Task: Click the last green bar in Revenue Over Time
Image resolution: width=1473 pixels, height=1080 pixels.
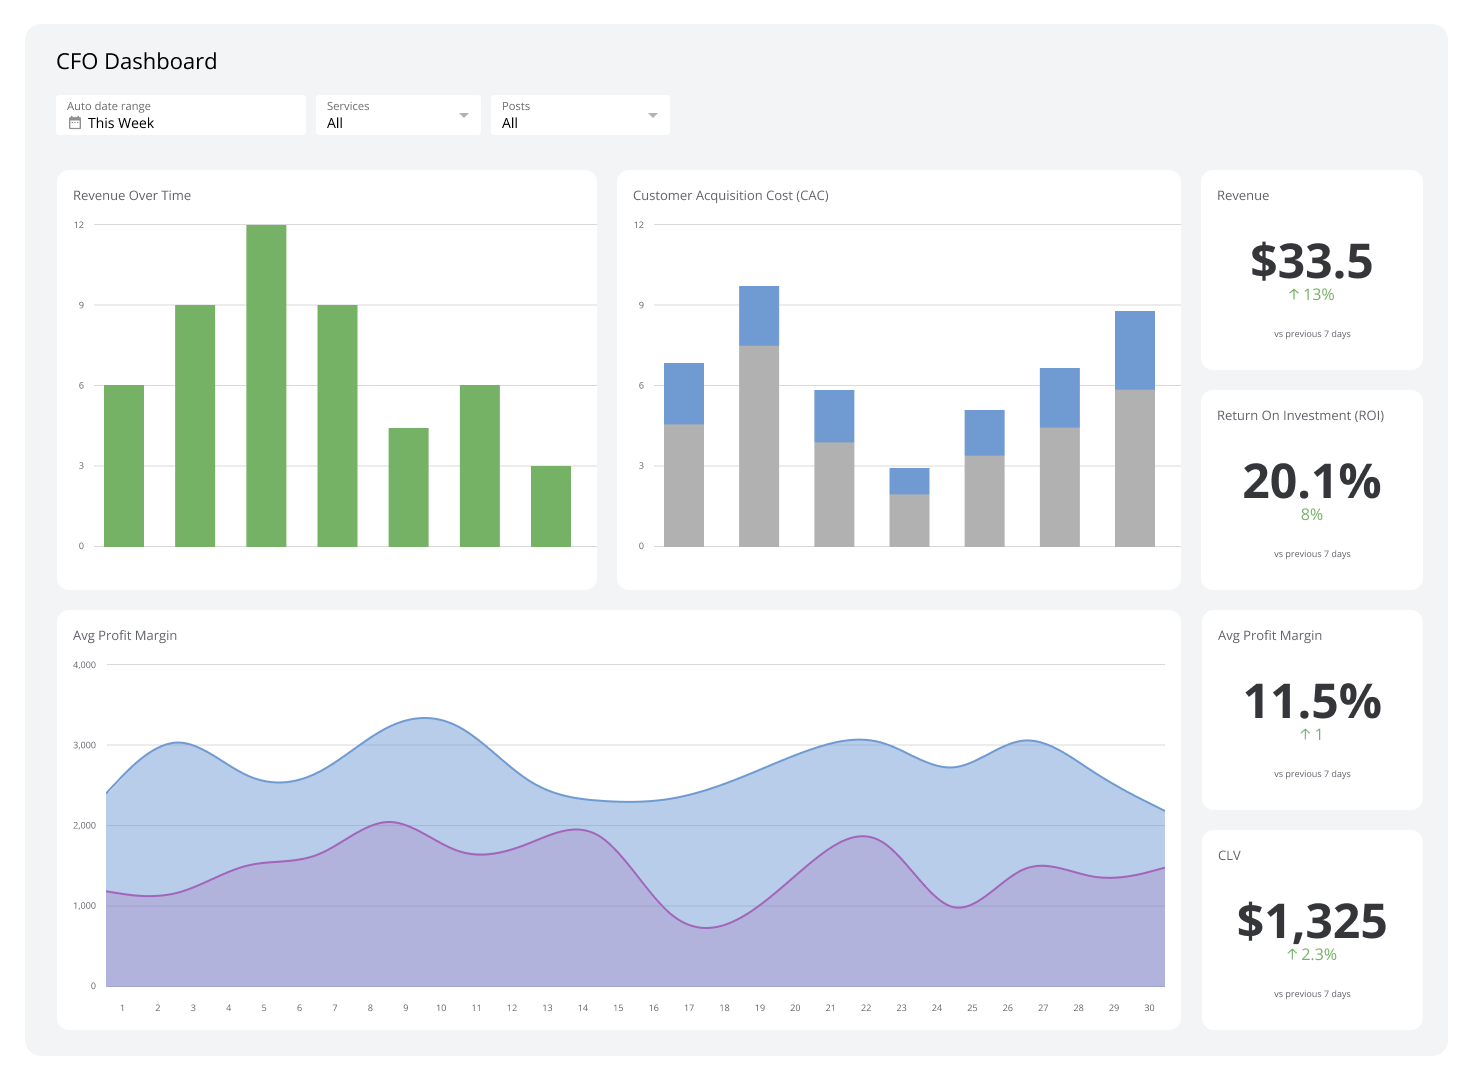Action: click(x=550, y=505)
